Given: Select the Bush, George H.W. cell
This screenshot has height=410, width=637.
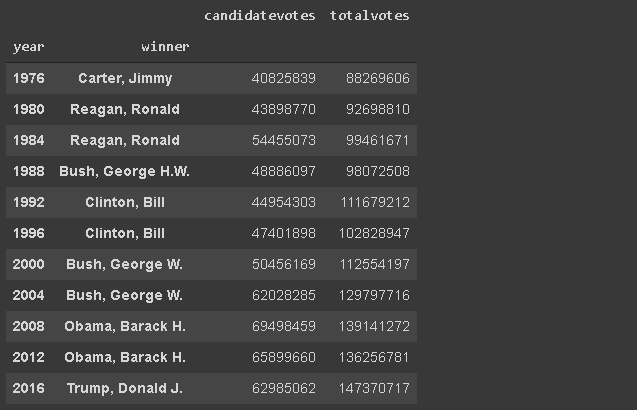Looking at the screenshot, I should pos(125,171).
